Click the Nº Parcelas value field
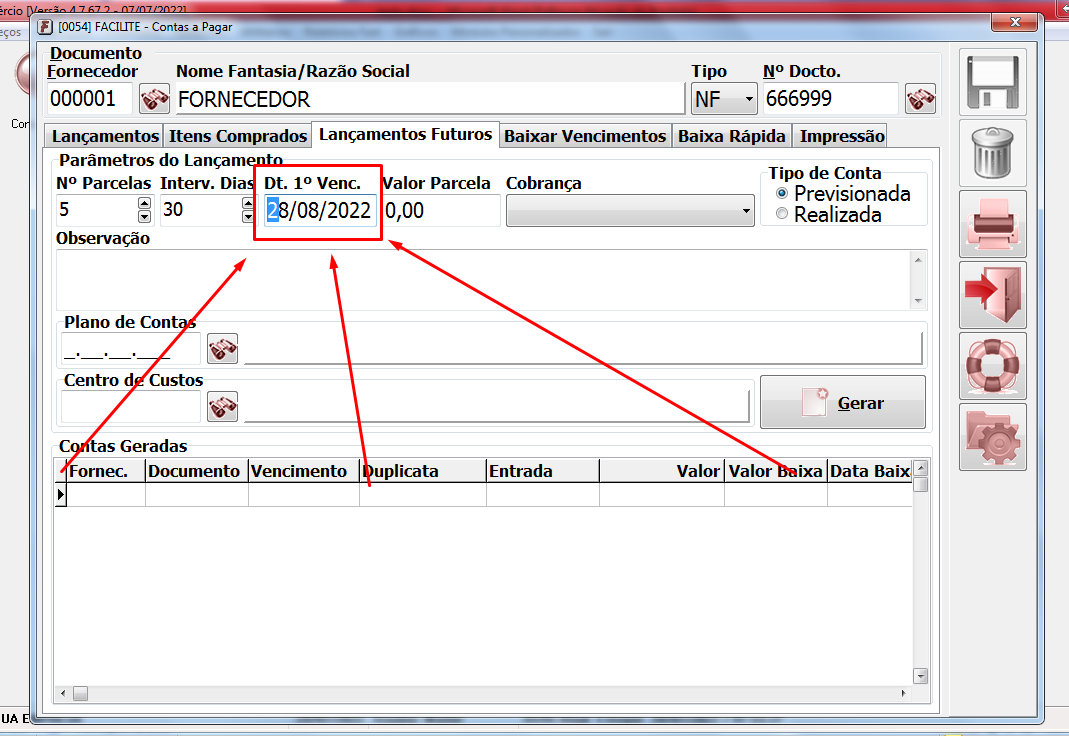Screen dimensions: 1069x736 [x=97, y=210]
